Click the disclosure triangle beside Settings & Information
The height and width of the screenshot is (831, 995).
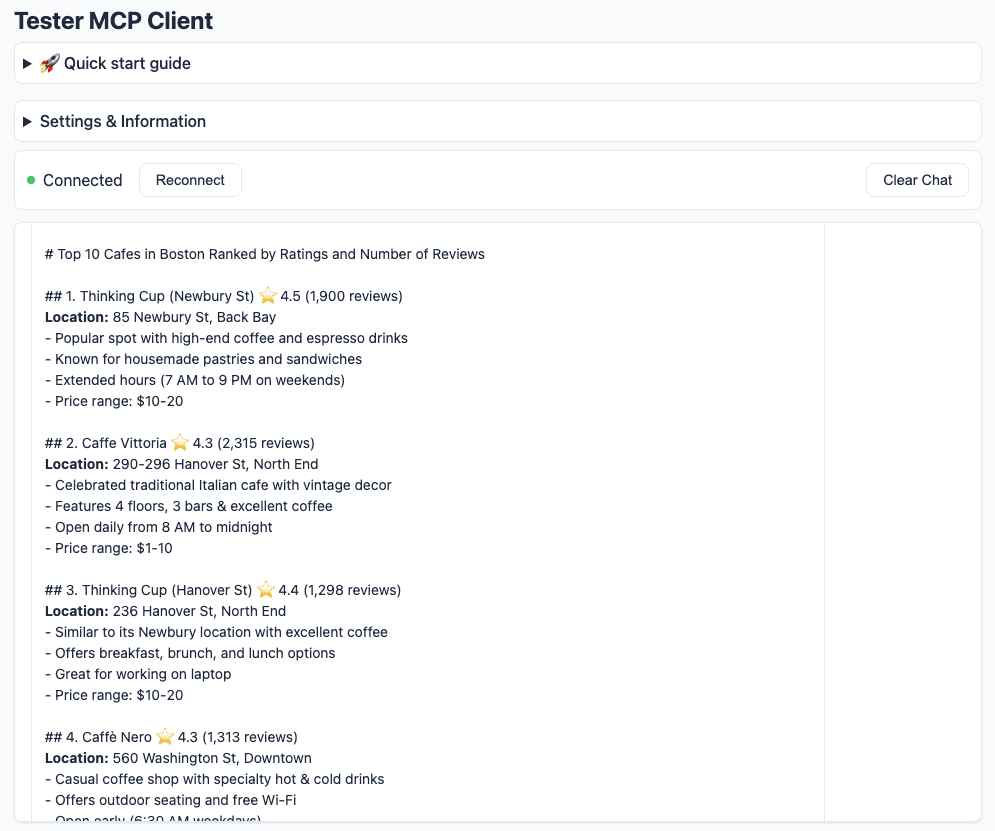(x=27, y=121)
